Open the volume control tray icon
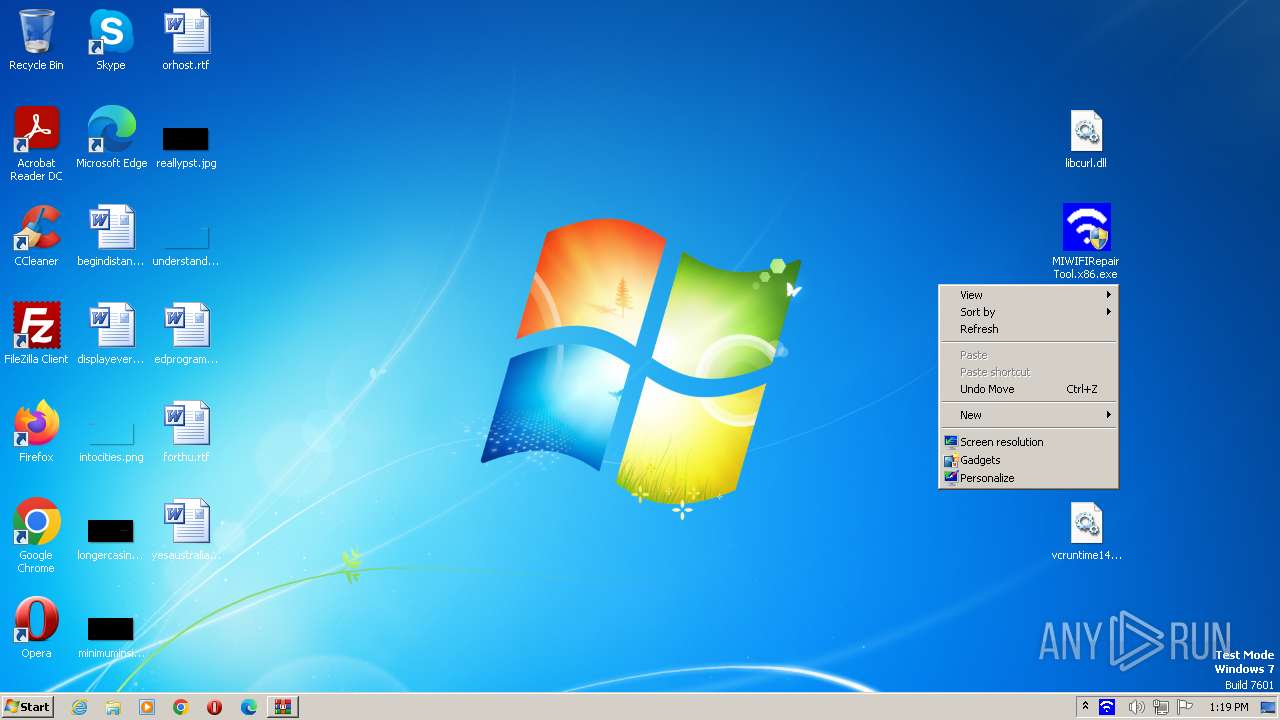The height and width of the screenshot is (720, 1280). (x=1136, y=707)
